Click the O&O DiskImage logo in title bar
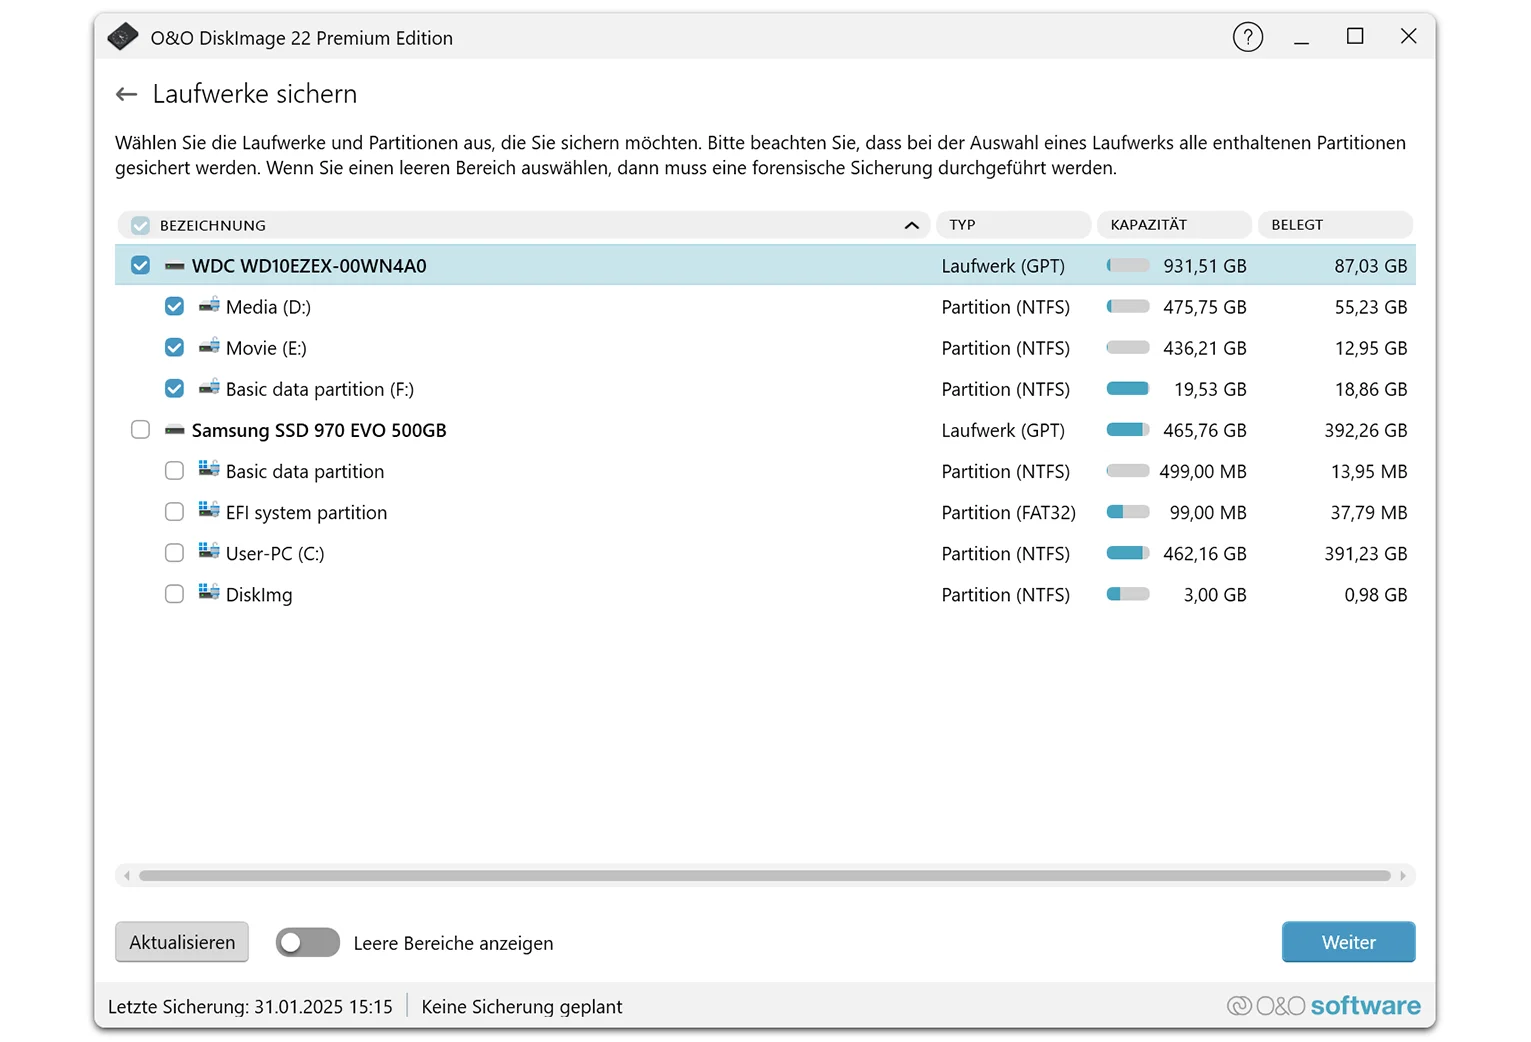This screenshot has width=1531, height=1042. [123, 37]
